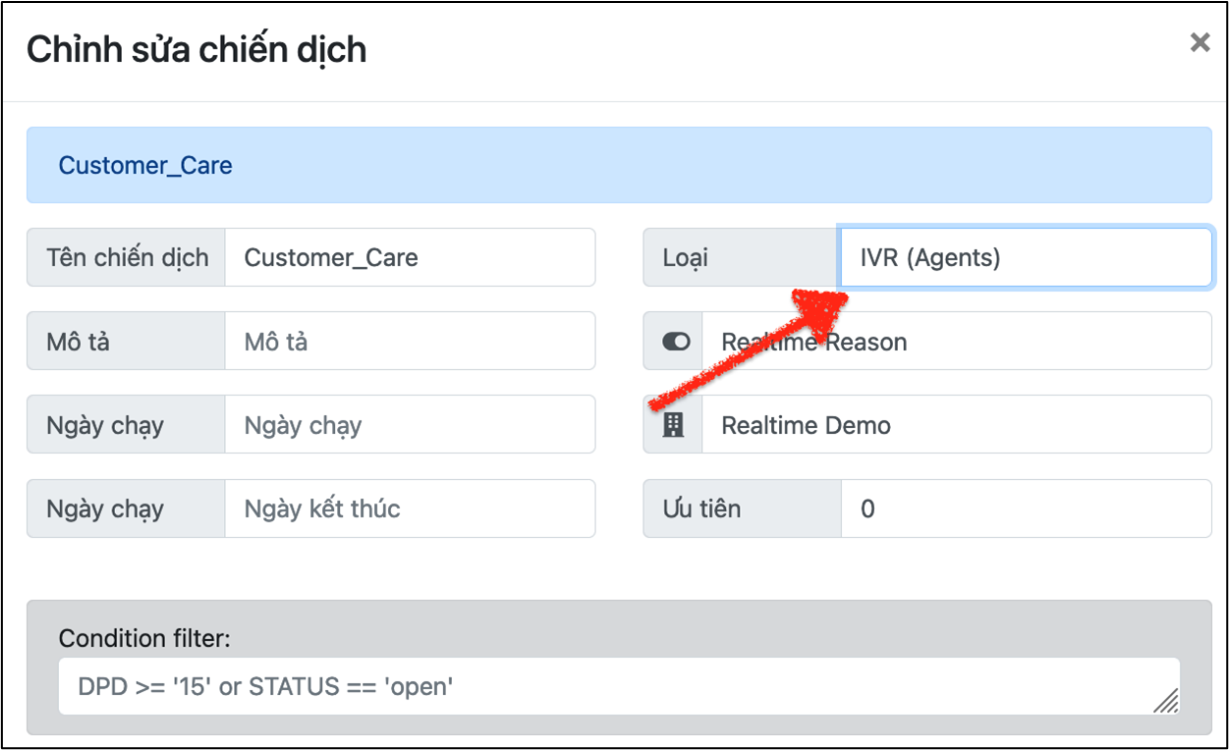Click the building icon beside Realtime Demo

pyautogui.click(x=674, y=425)
